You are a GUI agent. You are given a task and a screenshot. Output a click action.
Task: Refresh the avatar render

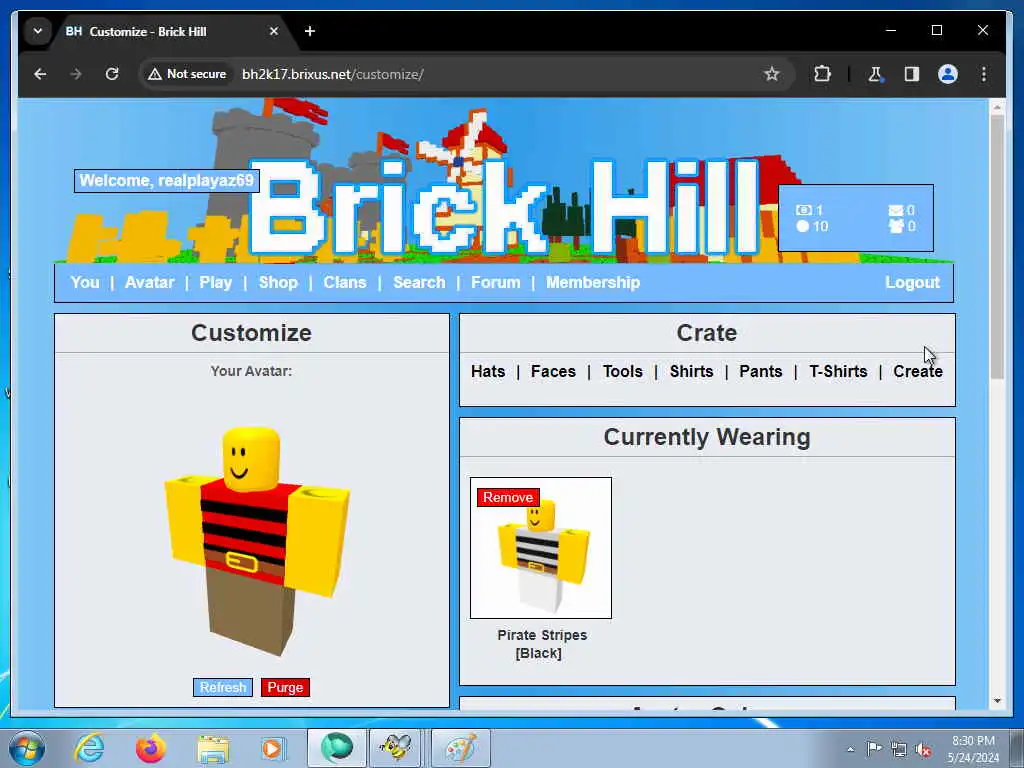point(223,687)
